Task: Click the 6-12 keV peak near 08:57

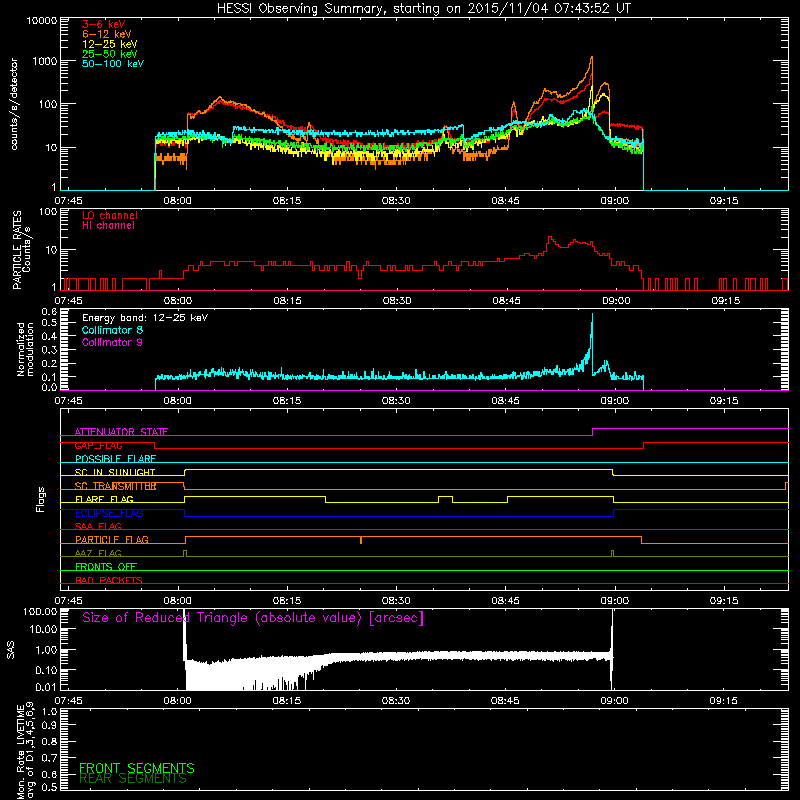Action: [592, 58]
